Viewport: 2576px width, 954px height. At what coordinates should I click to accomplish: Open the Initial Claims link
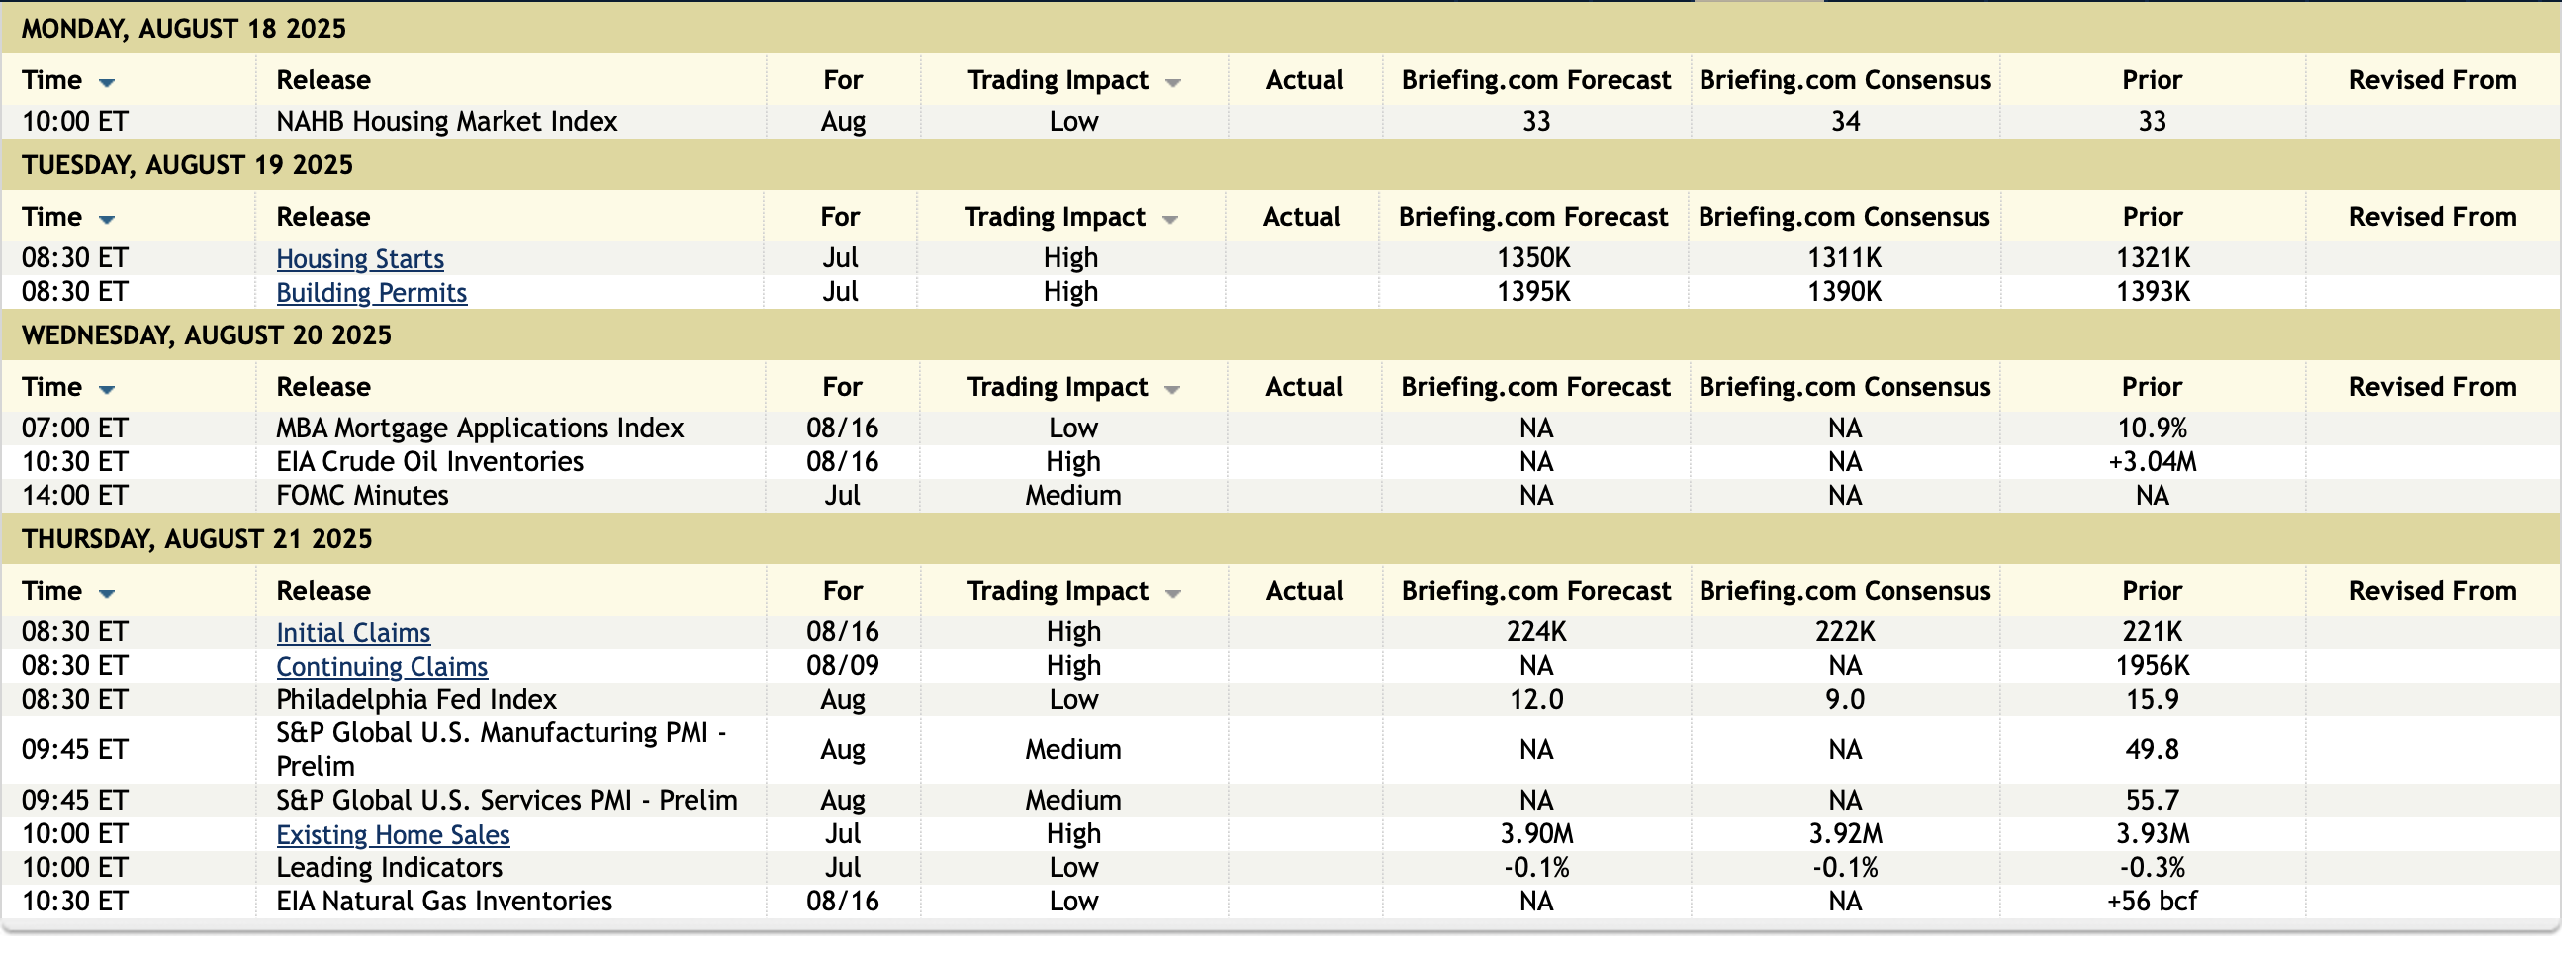(x=353, y=633)
